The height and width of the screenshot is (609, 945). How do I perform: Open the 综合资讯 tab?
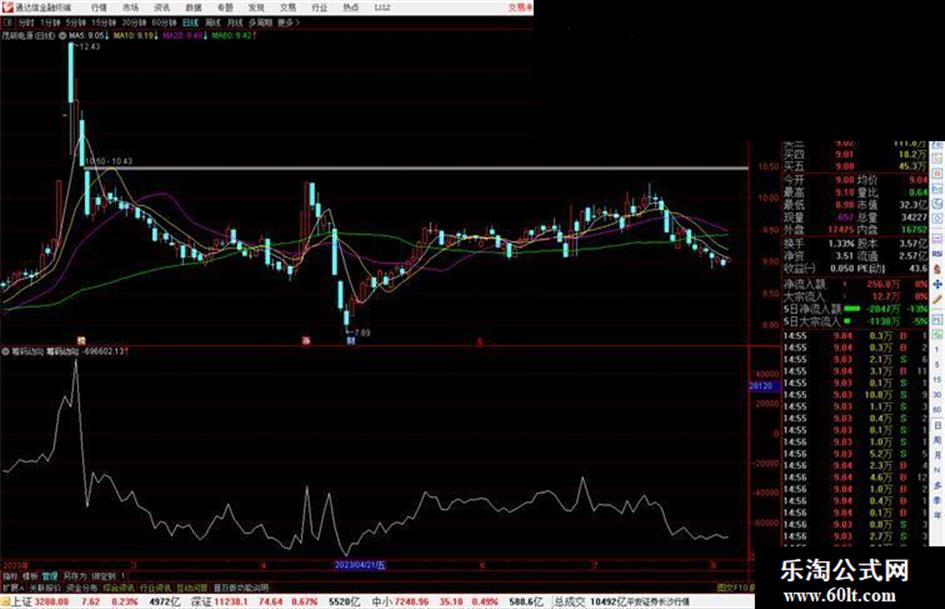tap(119, 587)
